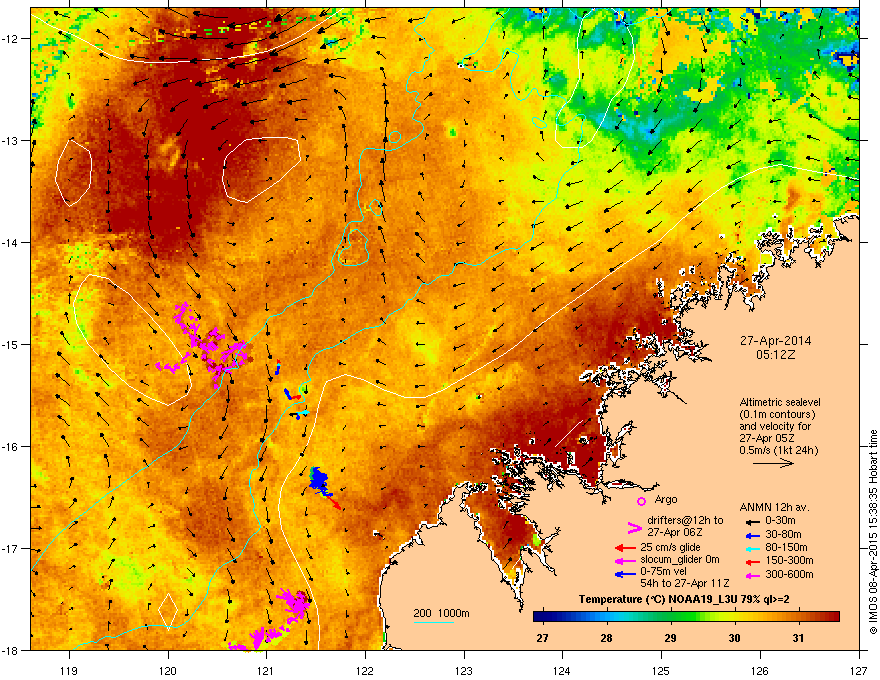Click the latitude axis label "-17"
Screen dimensions: 880x680
[10, 549]
